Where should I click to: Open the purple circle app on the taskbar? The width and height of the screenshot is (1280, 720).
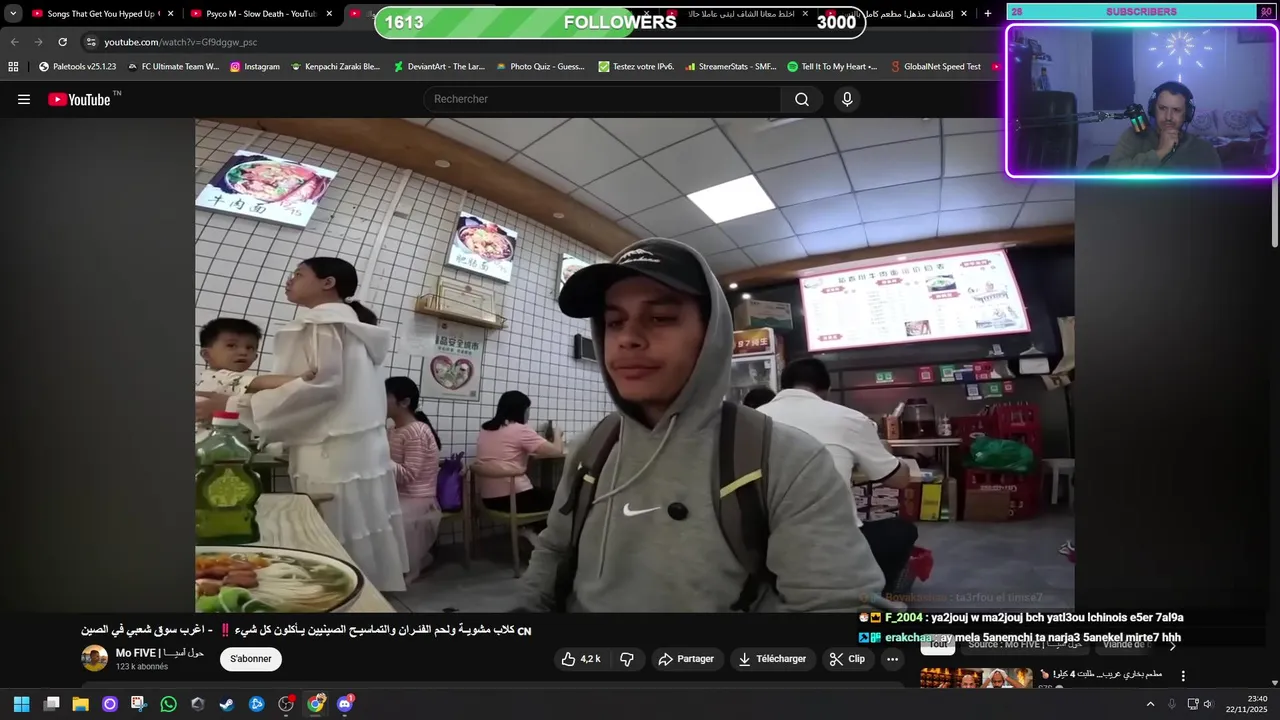(110, 704)
